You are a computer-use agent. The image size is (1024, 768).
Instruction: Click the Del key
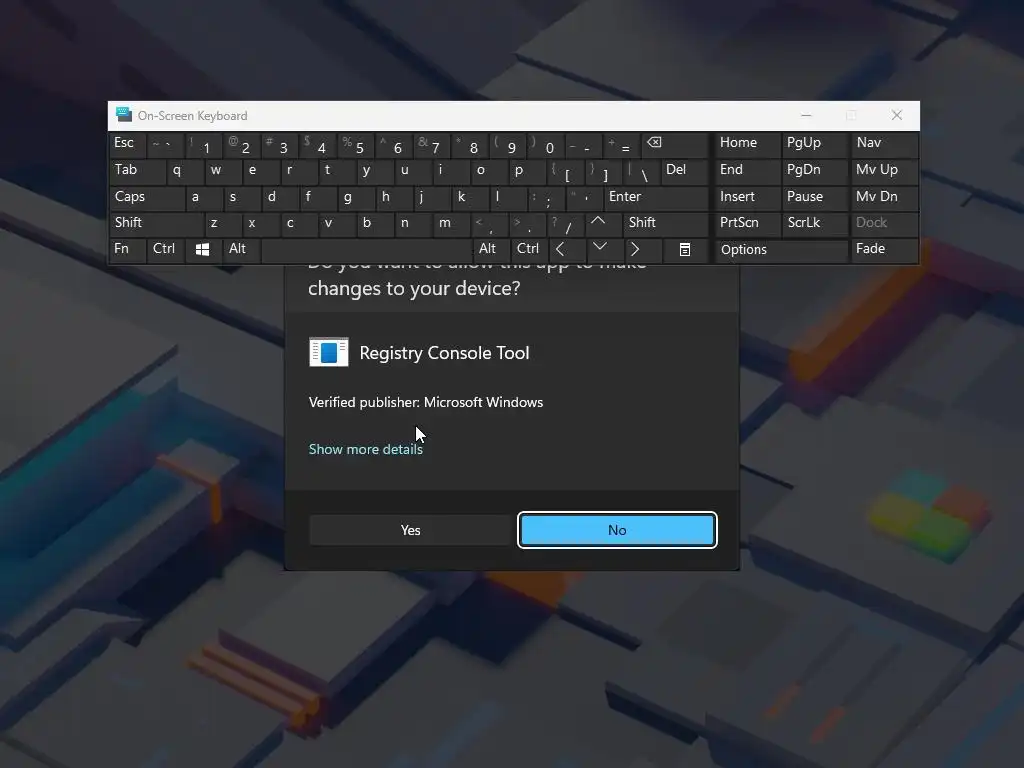click(684, 170)
